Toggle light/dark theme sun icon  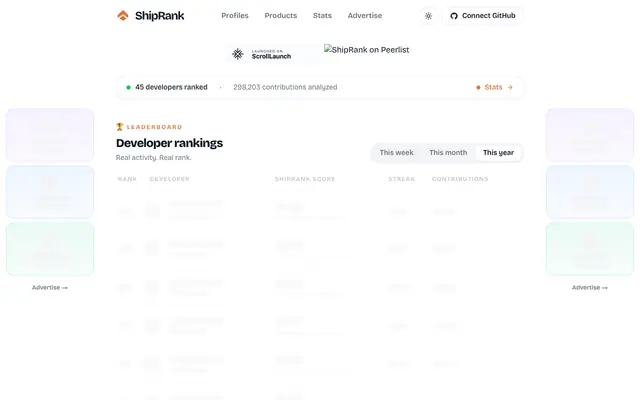[428, 16]
